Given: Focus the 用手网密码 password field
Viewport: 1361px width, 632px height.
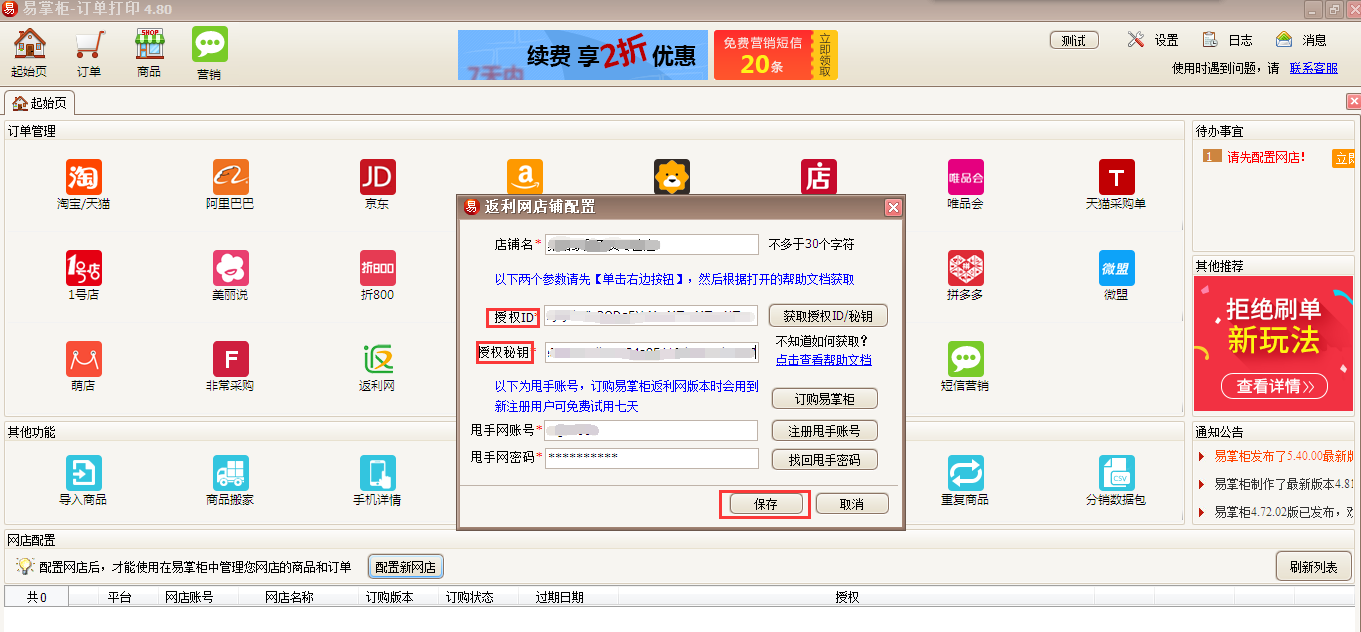Looking at the screenshot, I should 652,458.
